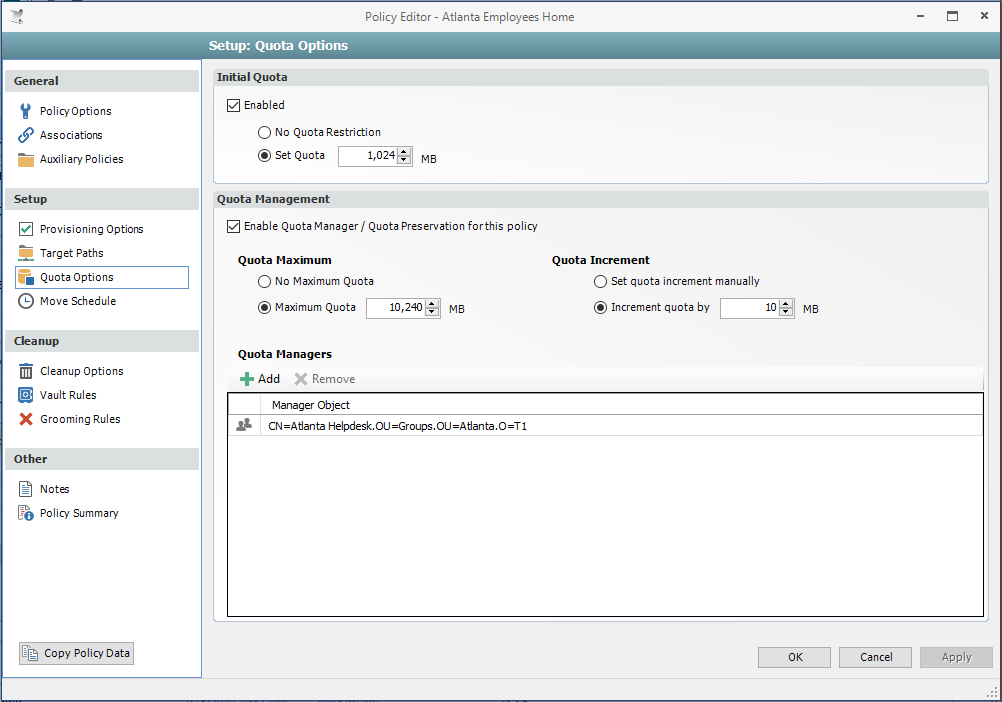The image size is (1002, 702).
Task: Click the Move Schedule clock icon
Action: click(26, 301)
